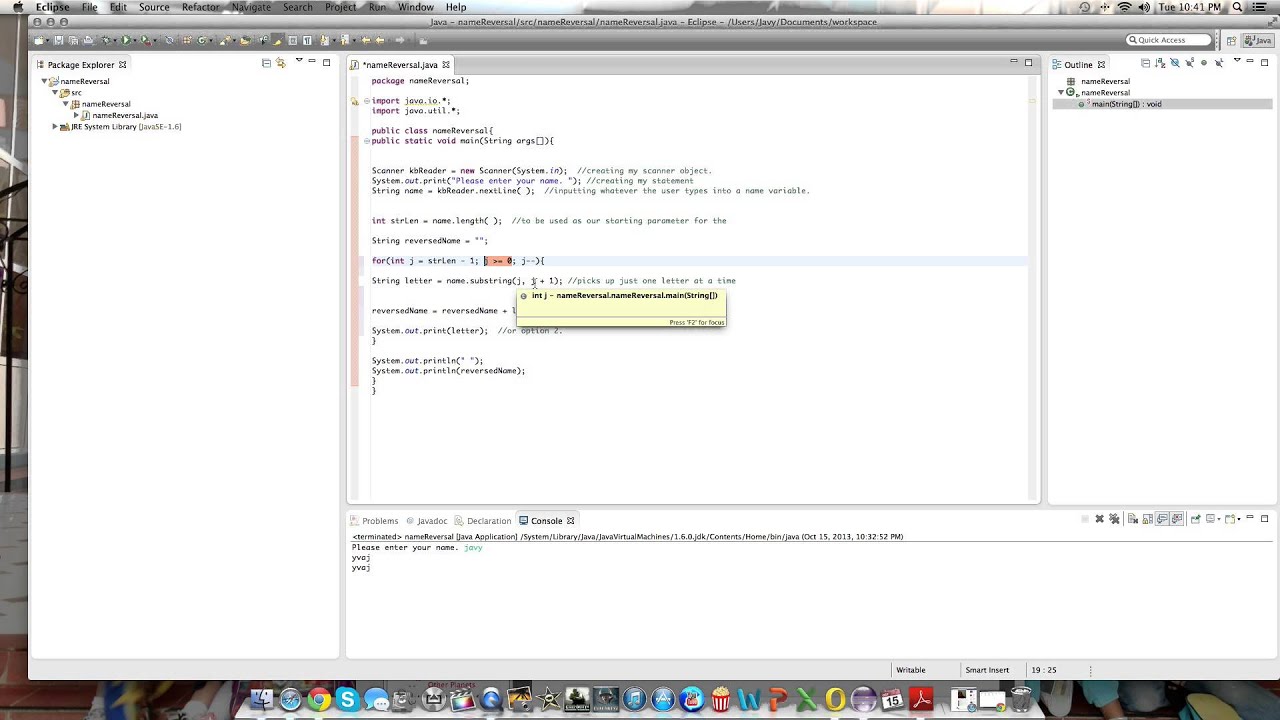The height and width of the screenshot is (720, 1280).
Task: Click the Quick Access search field
Action: (x=1168, y=40)
